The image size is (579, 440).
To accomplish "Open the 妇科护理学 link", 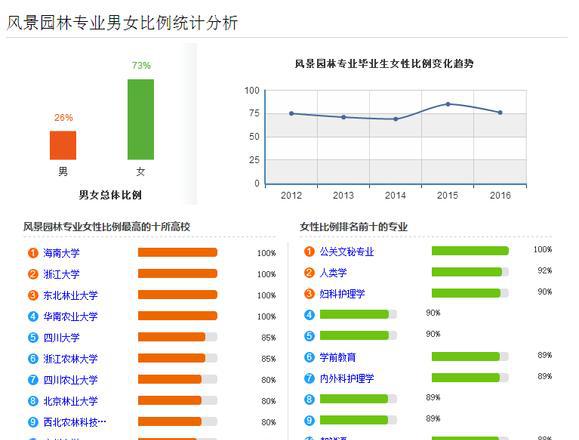I will (342, 294).
